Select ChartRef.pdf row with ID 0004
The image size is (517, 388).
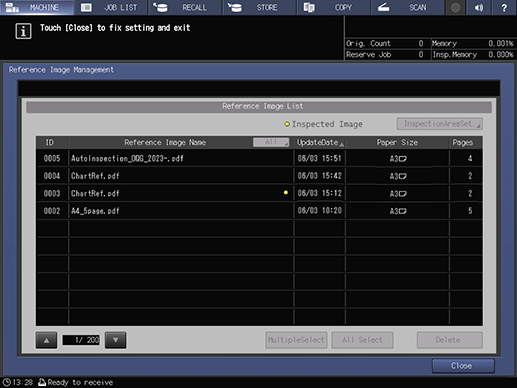coord(259,176)
